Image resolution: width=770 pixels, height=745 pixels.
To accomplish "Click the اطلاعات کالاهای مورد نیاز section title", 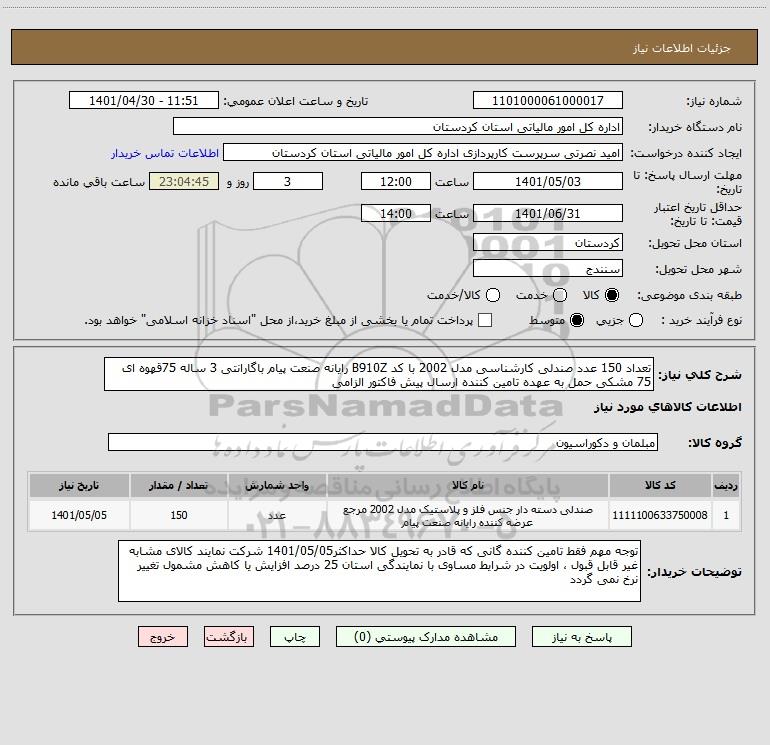I will [x=667, y=407].
